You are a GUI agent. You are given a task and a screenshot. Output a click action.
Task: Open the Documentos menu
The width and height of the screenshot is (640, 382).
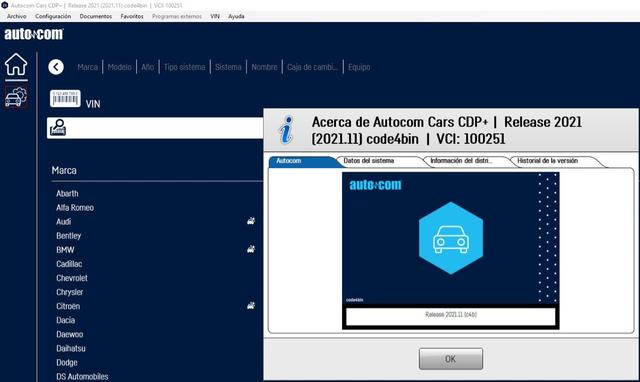[96, 16]
